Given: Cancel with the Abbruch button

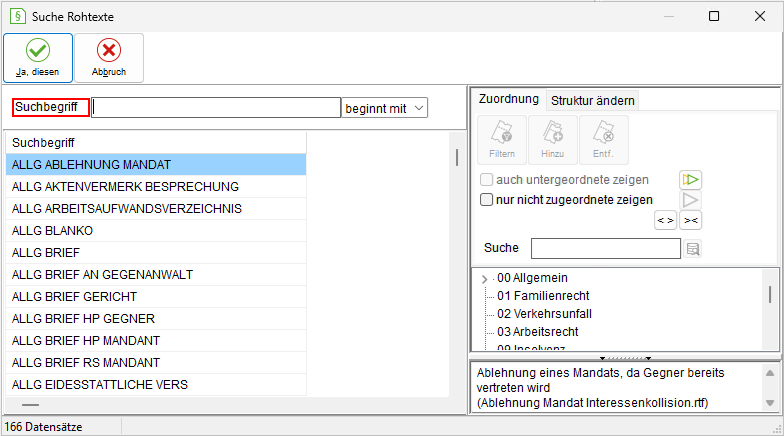Looking at the screenshot, I should click(109, 58).
